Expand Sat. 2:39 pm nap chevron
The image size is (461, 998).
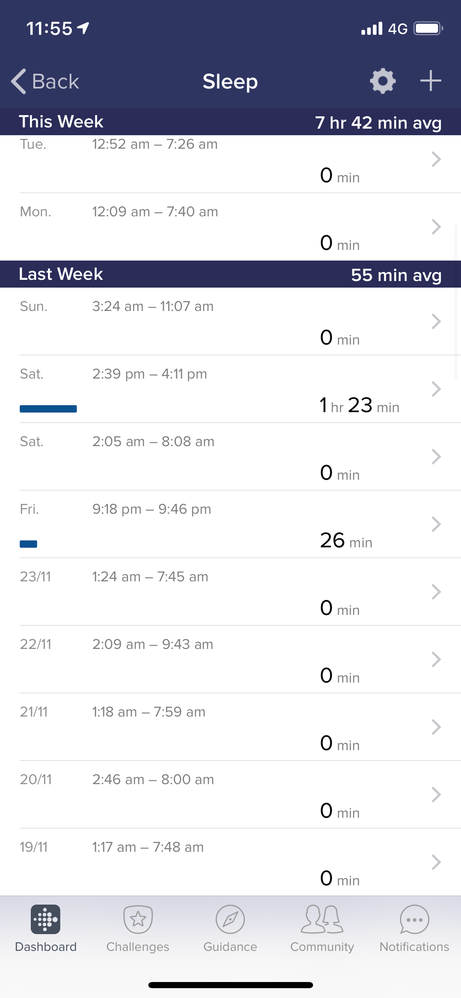point(436,389)
